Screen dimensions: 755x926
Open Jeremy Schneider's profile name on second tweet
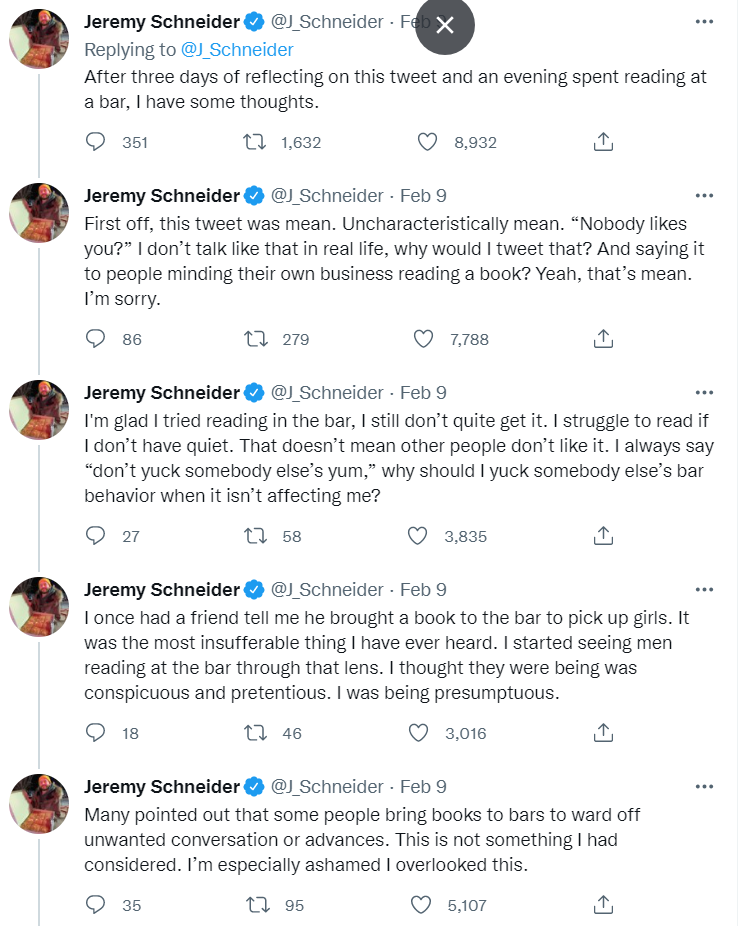click(162, 195)
